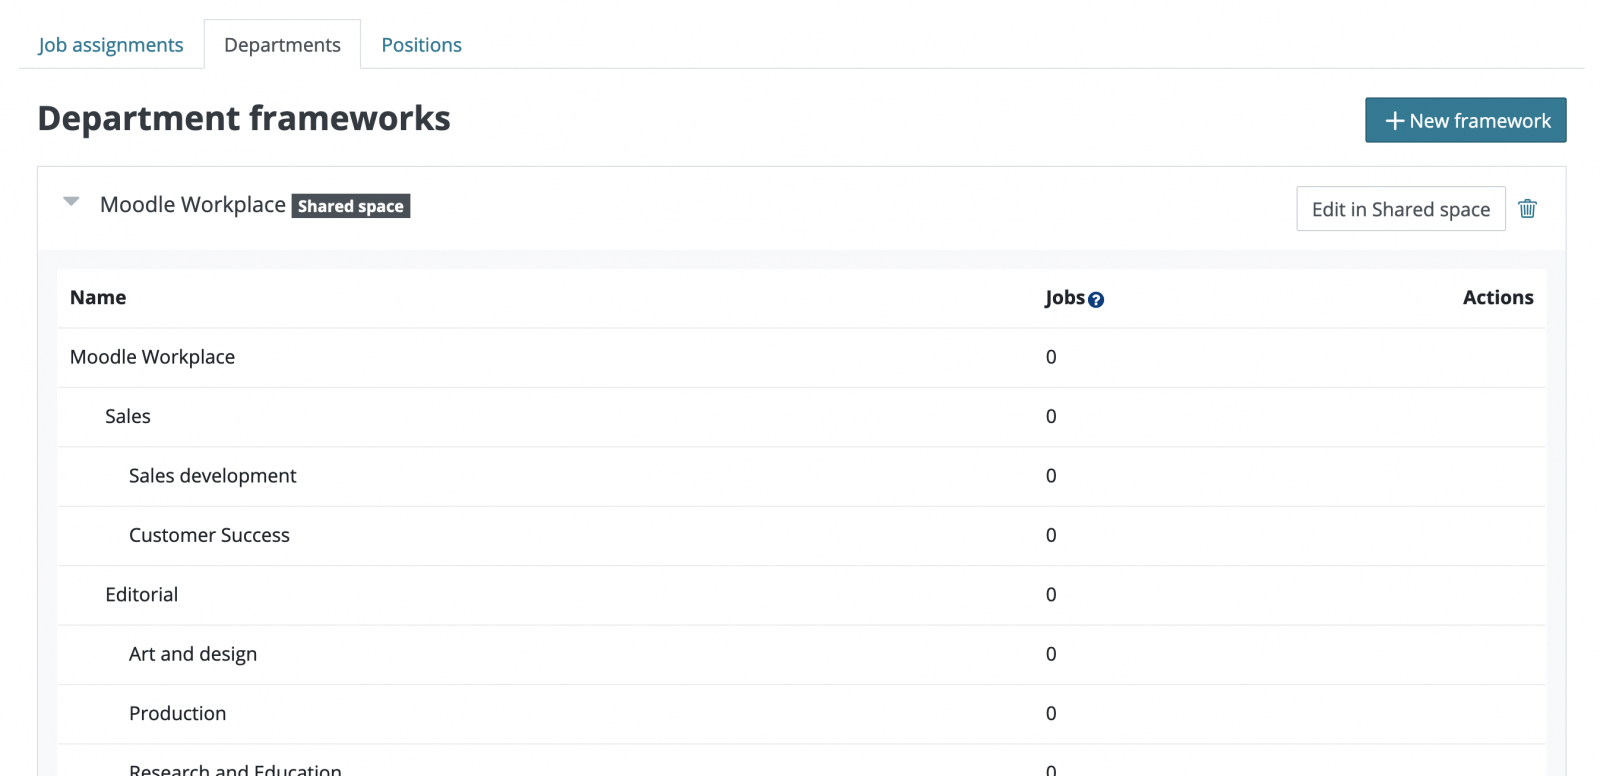
Task: Click the jobs count for Editorial
Action: 1051,595
